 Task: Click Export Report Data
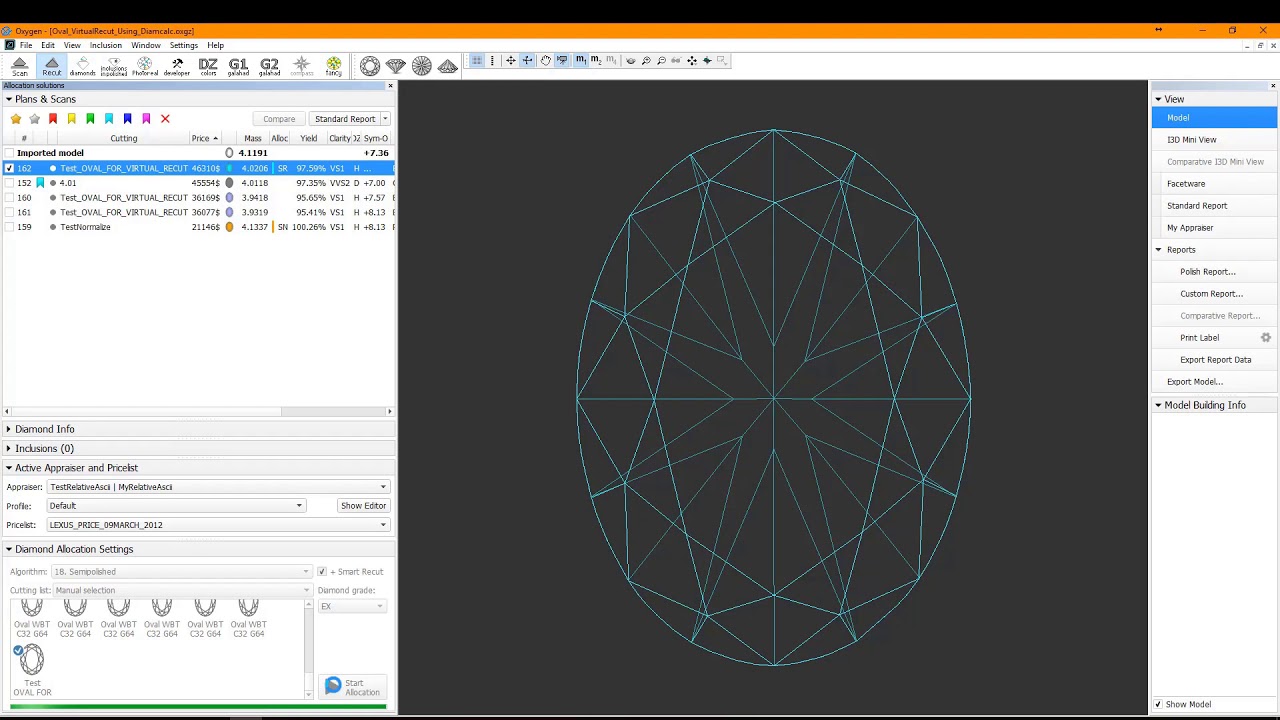1215,360
